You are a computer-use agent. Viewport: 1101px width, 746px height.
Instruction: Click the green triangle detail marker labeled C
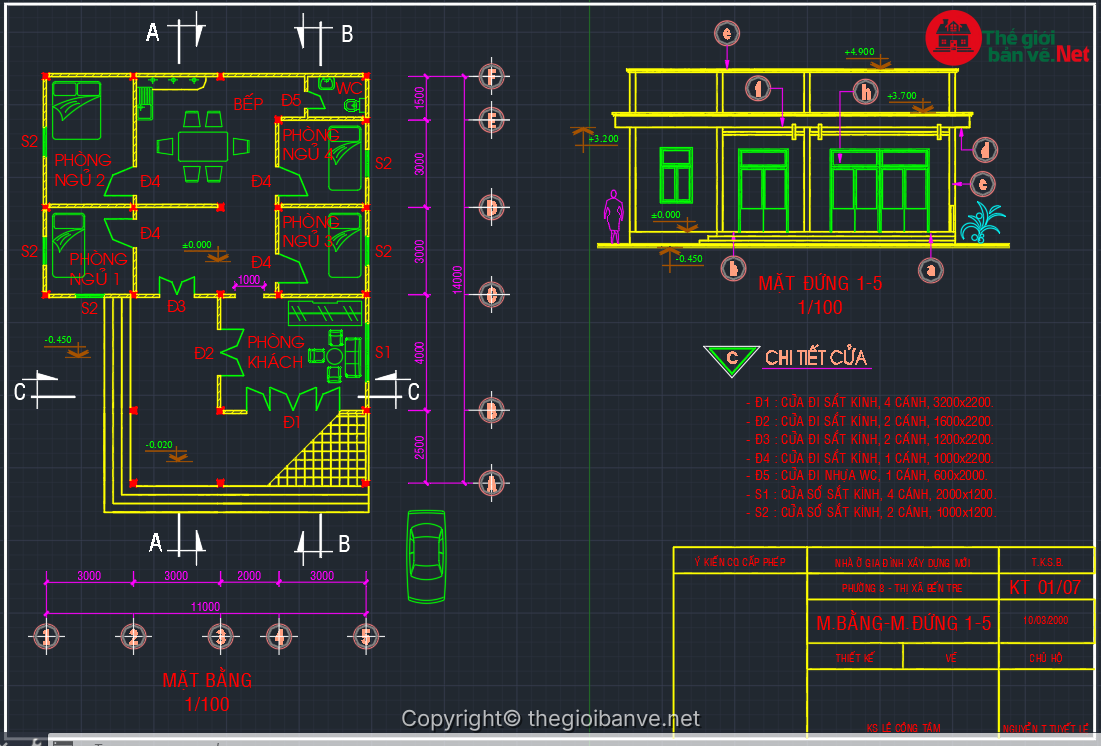pos(732,358)
